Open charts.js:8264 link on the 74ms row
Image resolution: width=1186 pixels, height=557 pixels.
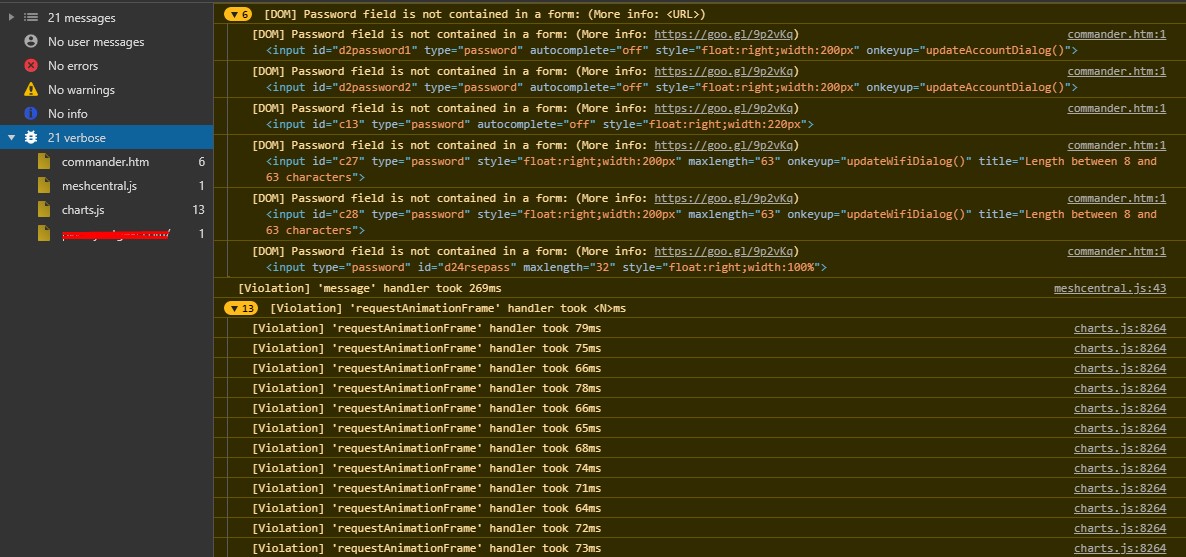point(1120,468)
